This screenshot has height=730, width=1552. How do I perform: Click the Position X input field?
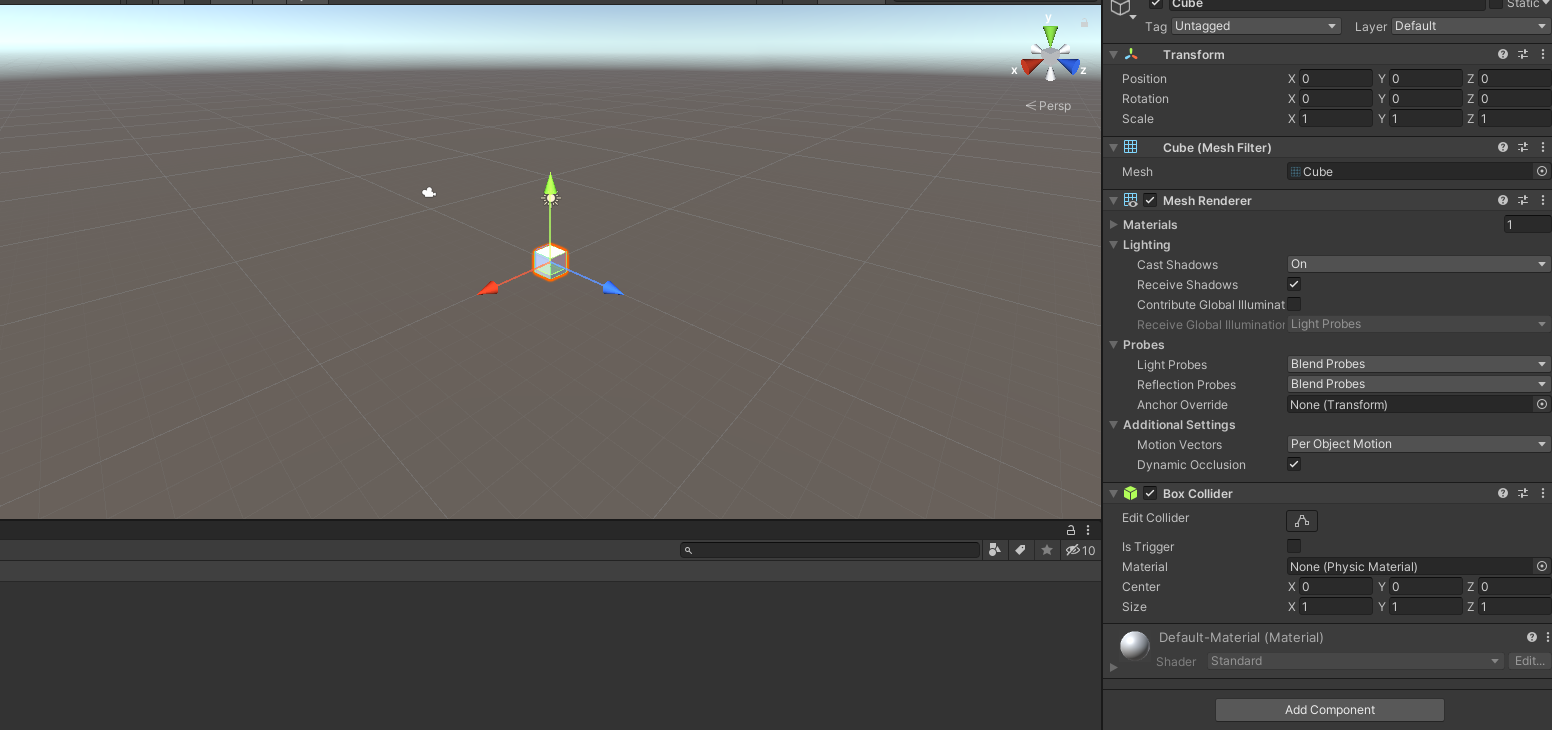tap(1335, 79)
